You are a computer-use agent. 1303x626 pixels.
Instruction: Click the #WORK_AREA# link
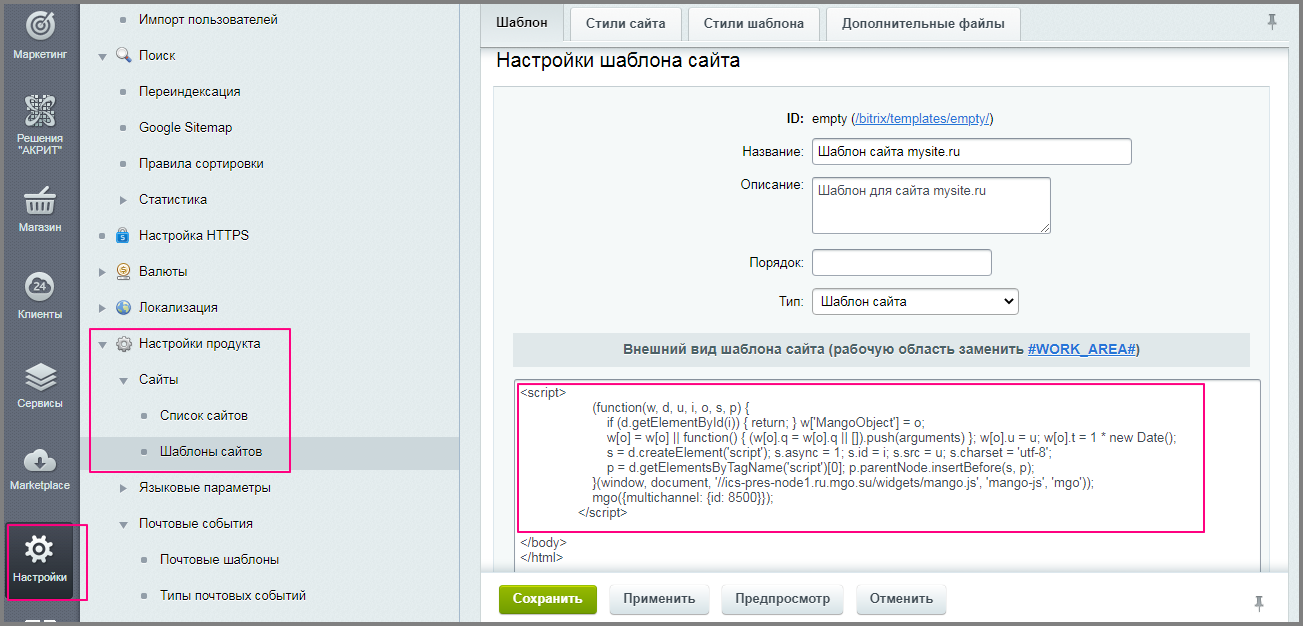coord(1081,350)
